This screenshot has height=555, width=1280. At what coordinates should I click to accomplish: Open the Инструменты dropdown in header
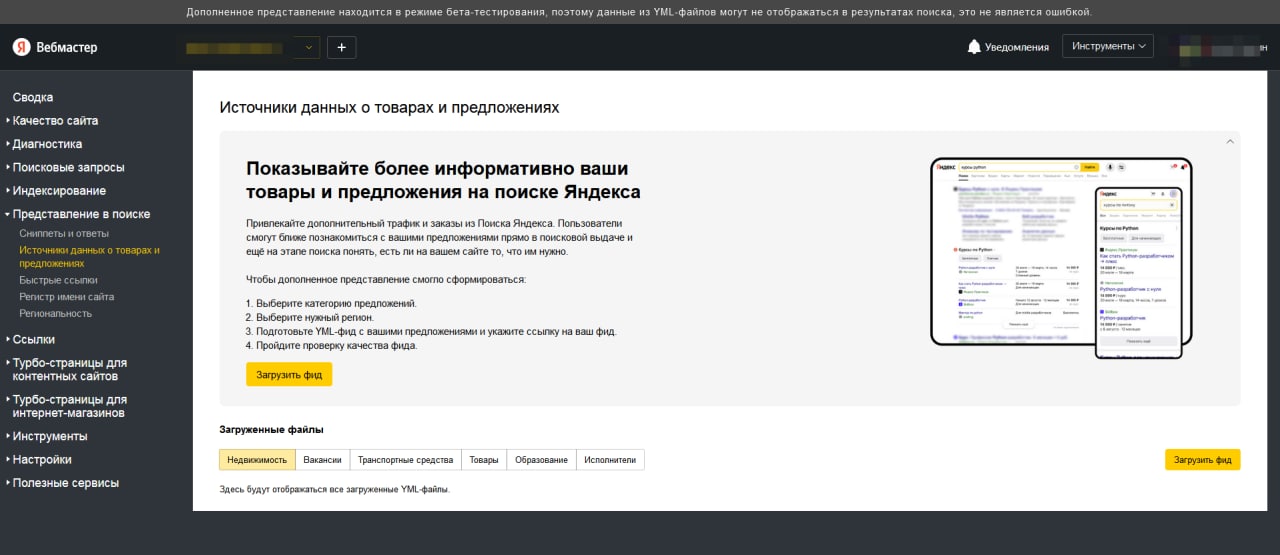point(1108,46)
